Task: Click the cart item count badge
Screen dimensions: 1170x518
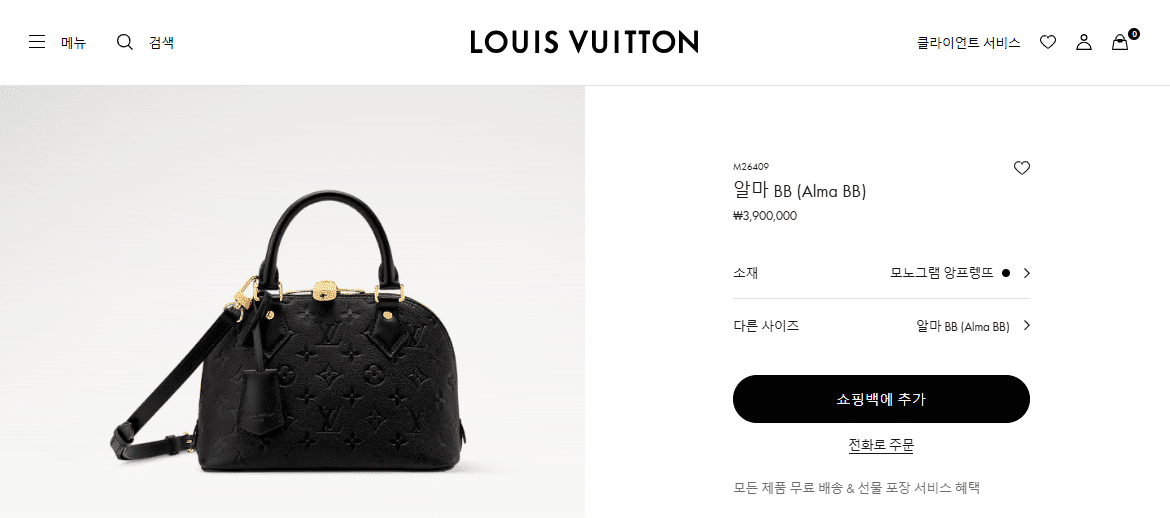Action: [x=1133, y=34]
